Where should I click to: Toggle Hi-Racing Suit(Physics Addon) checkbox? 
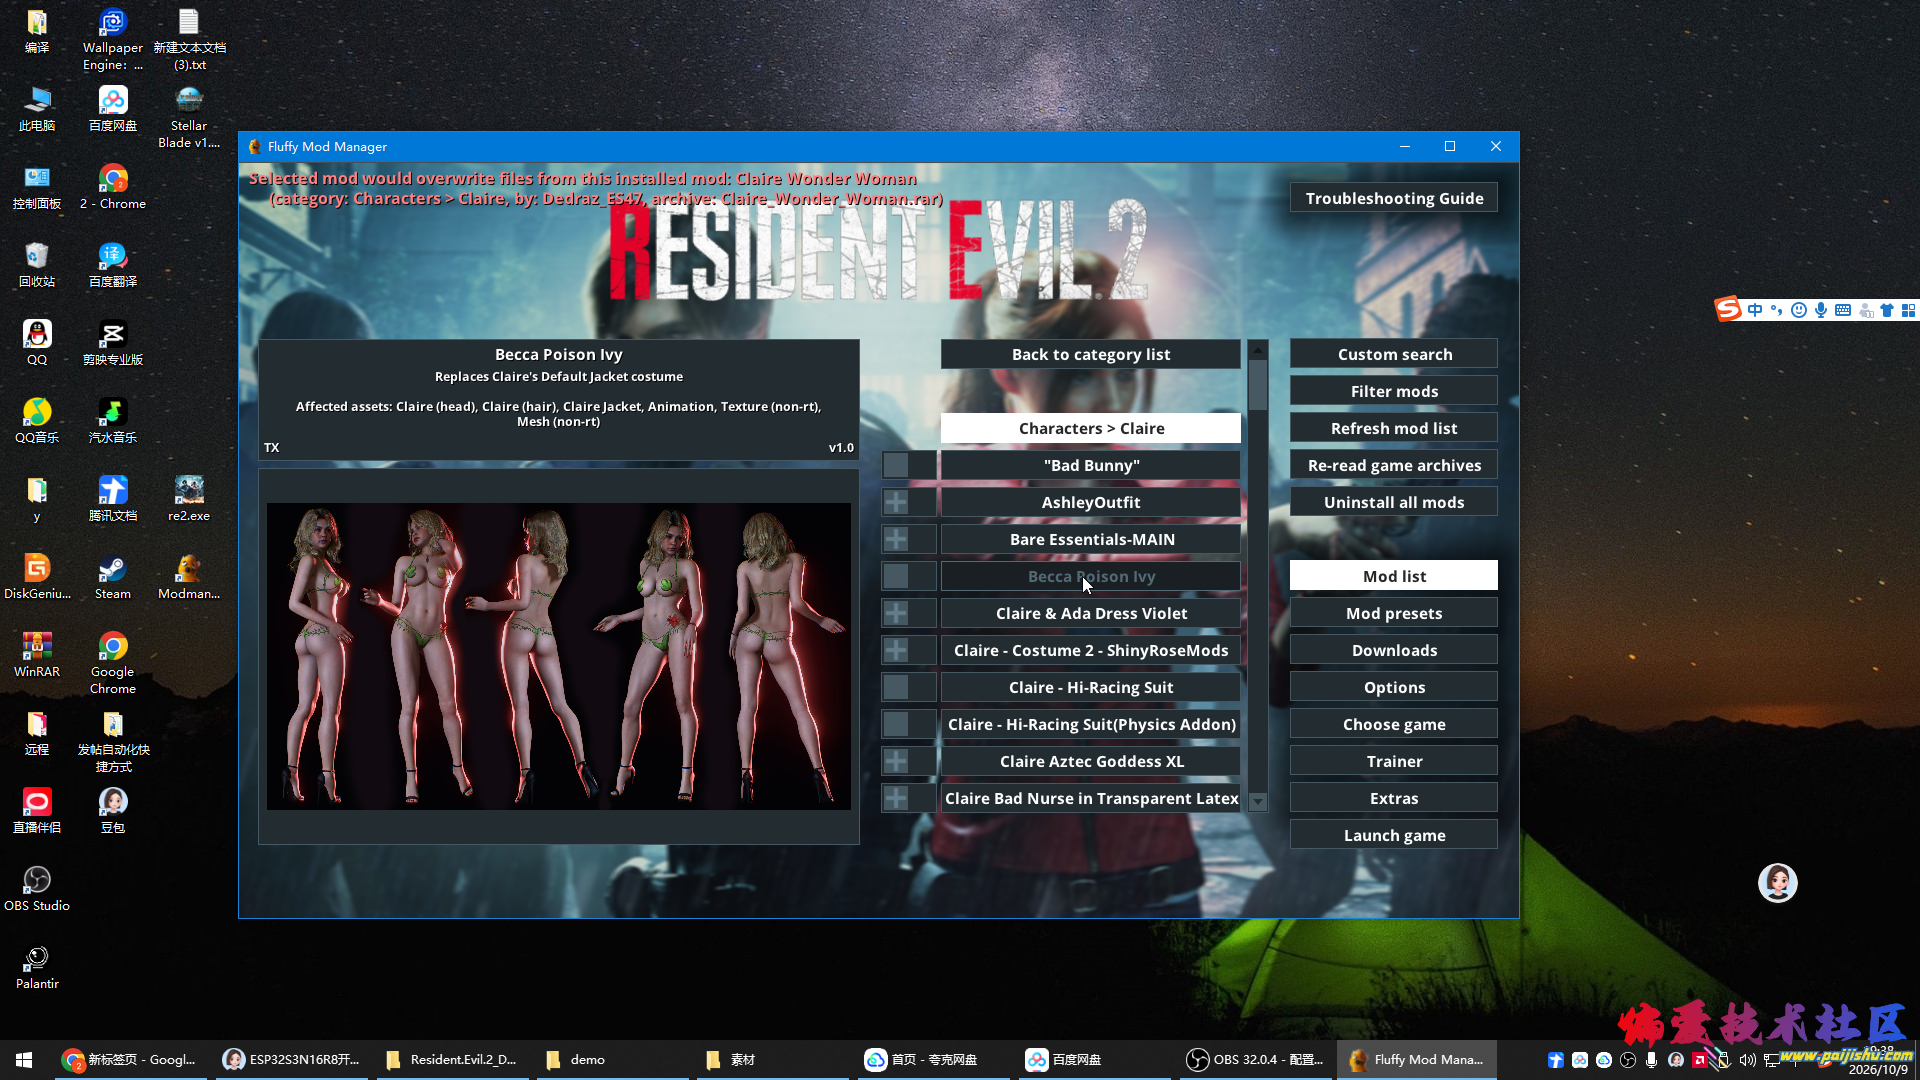[896, 724]
